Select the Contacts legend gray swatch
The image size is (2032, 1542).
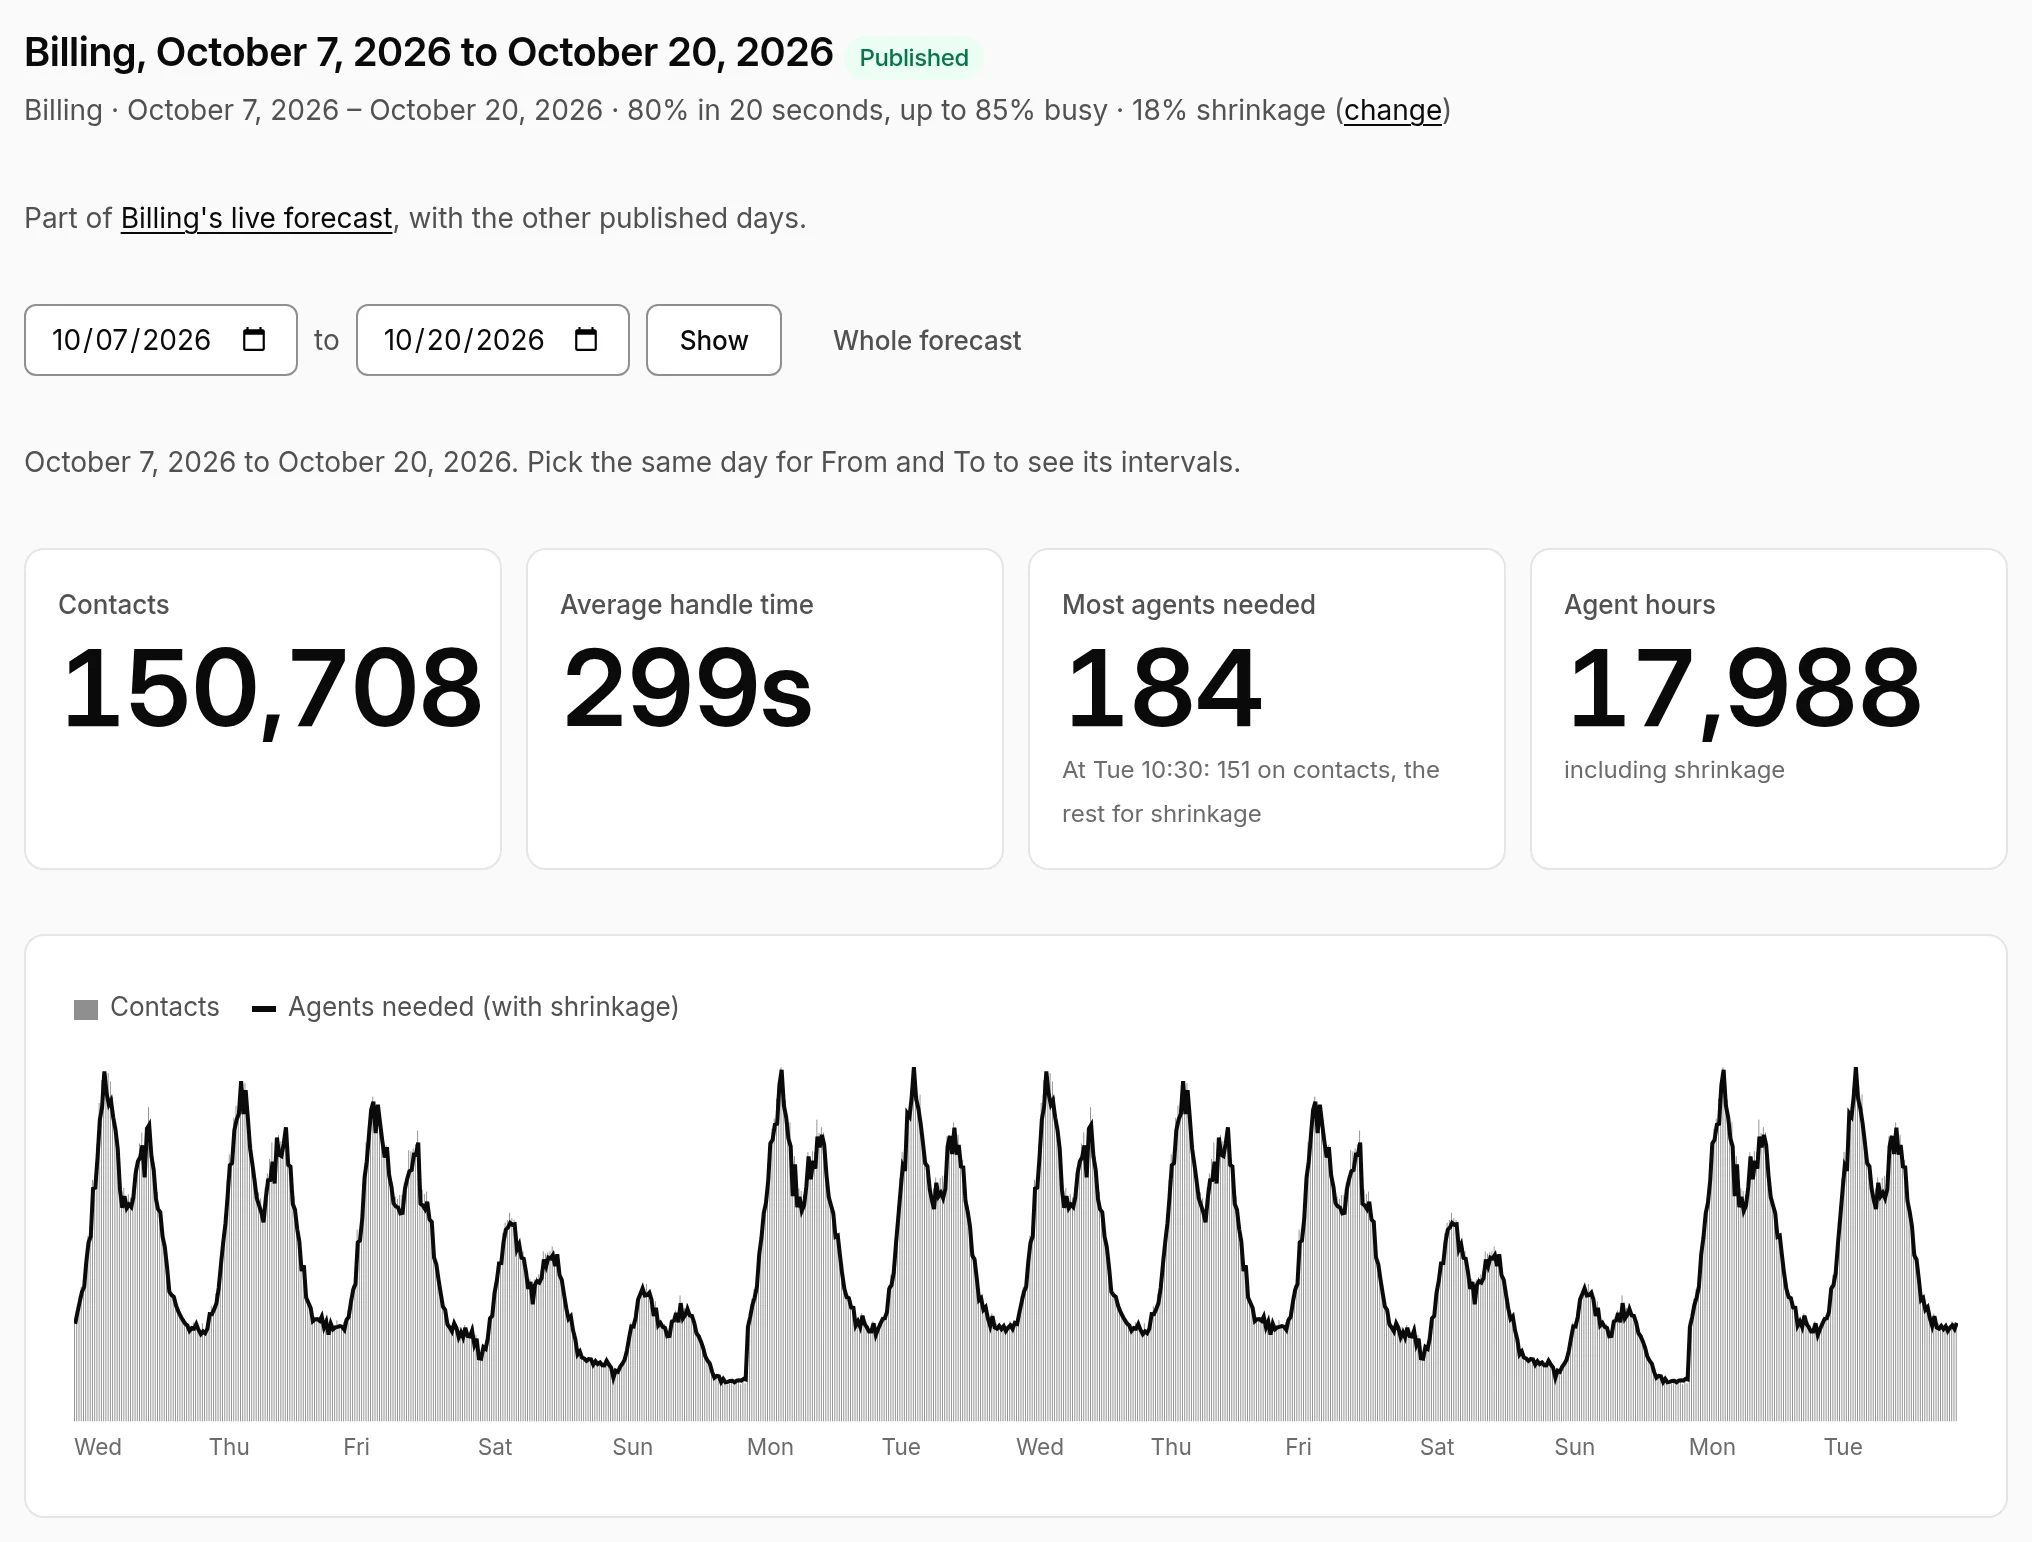pyautogui.click(x=86, y=1009)
